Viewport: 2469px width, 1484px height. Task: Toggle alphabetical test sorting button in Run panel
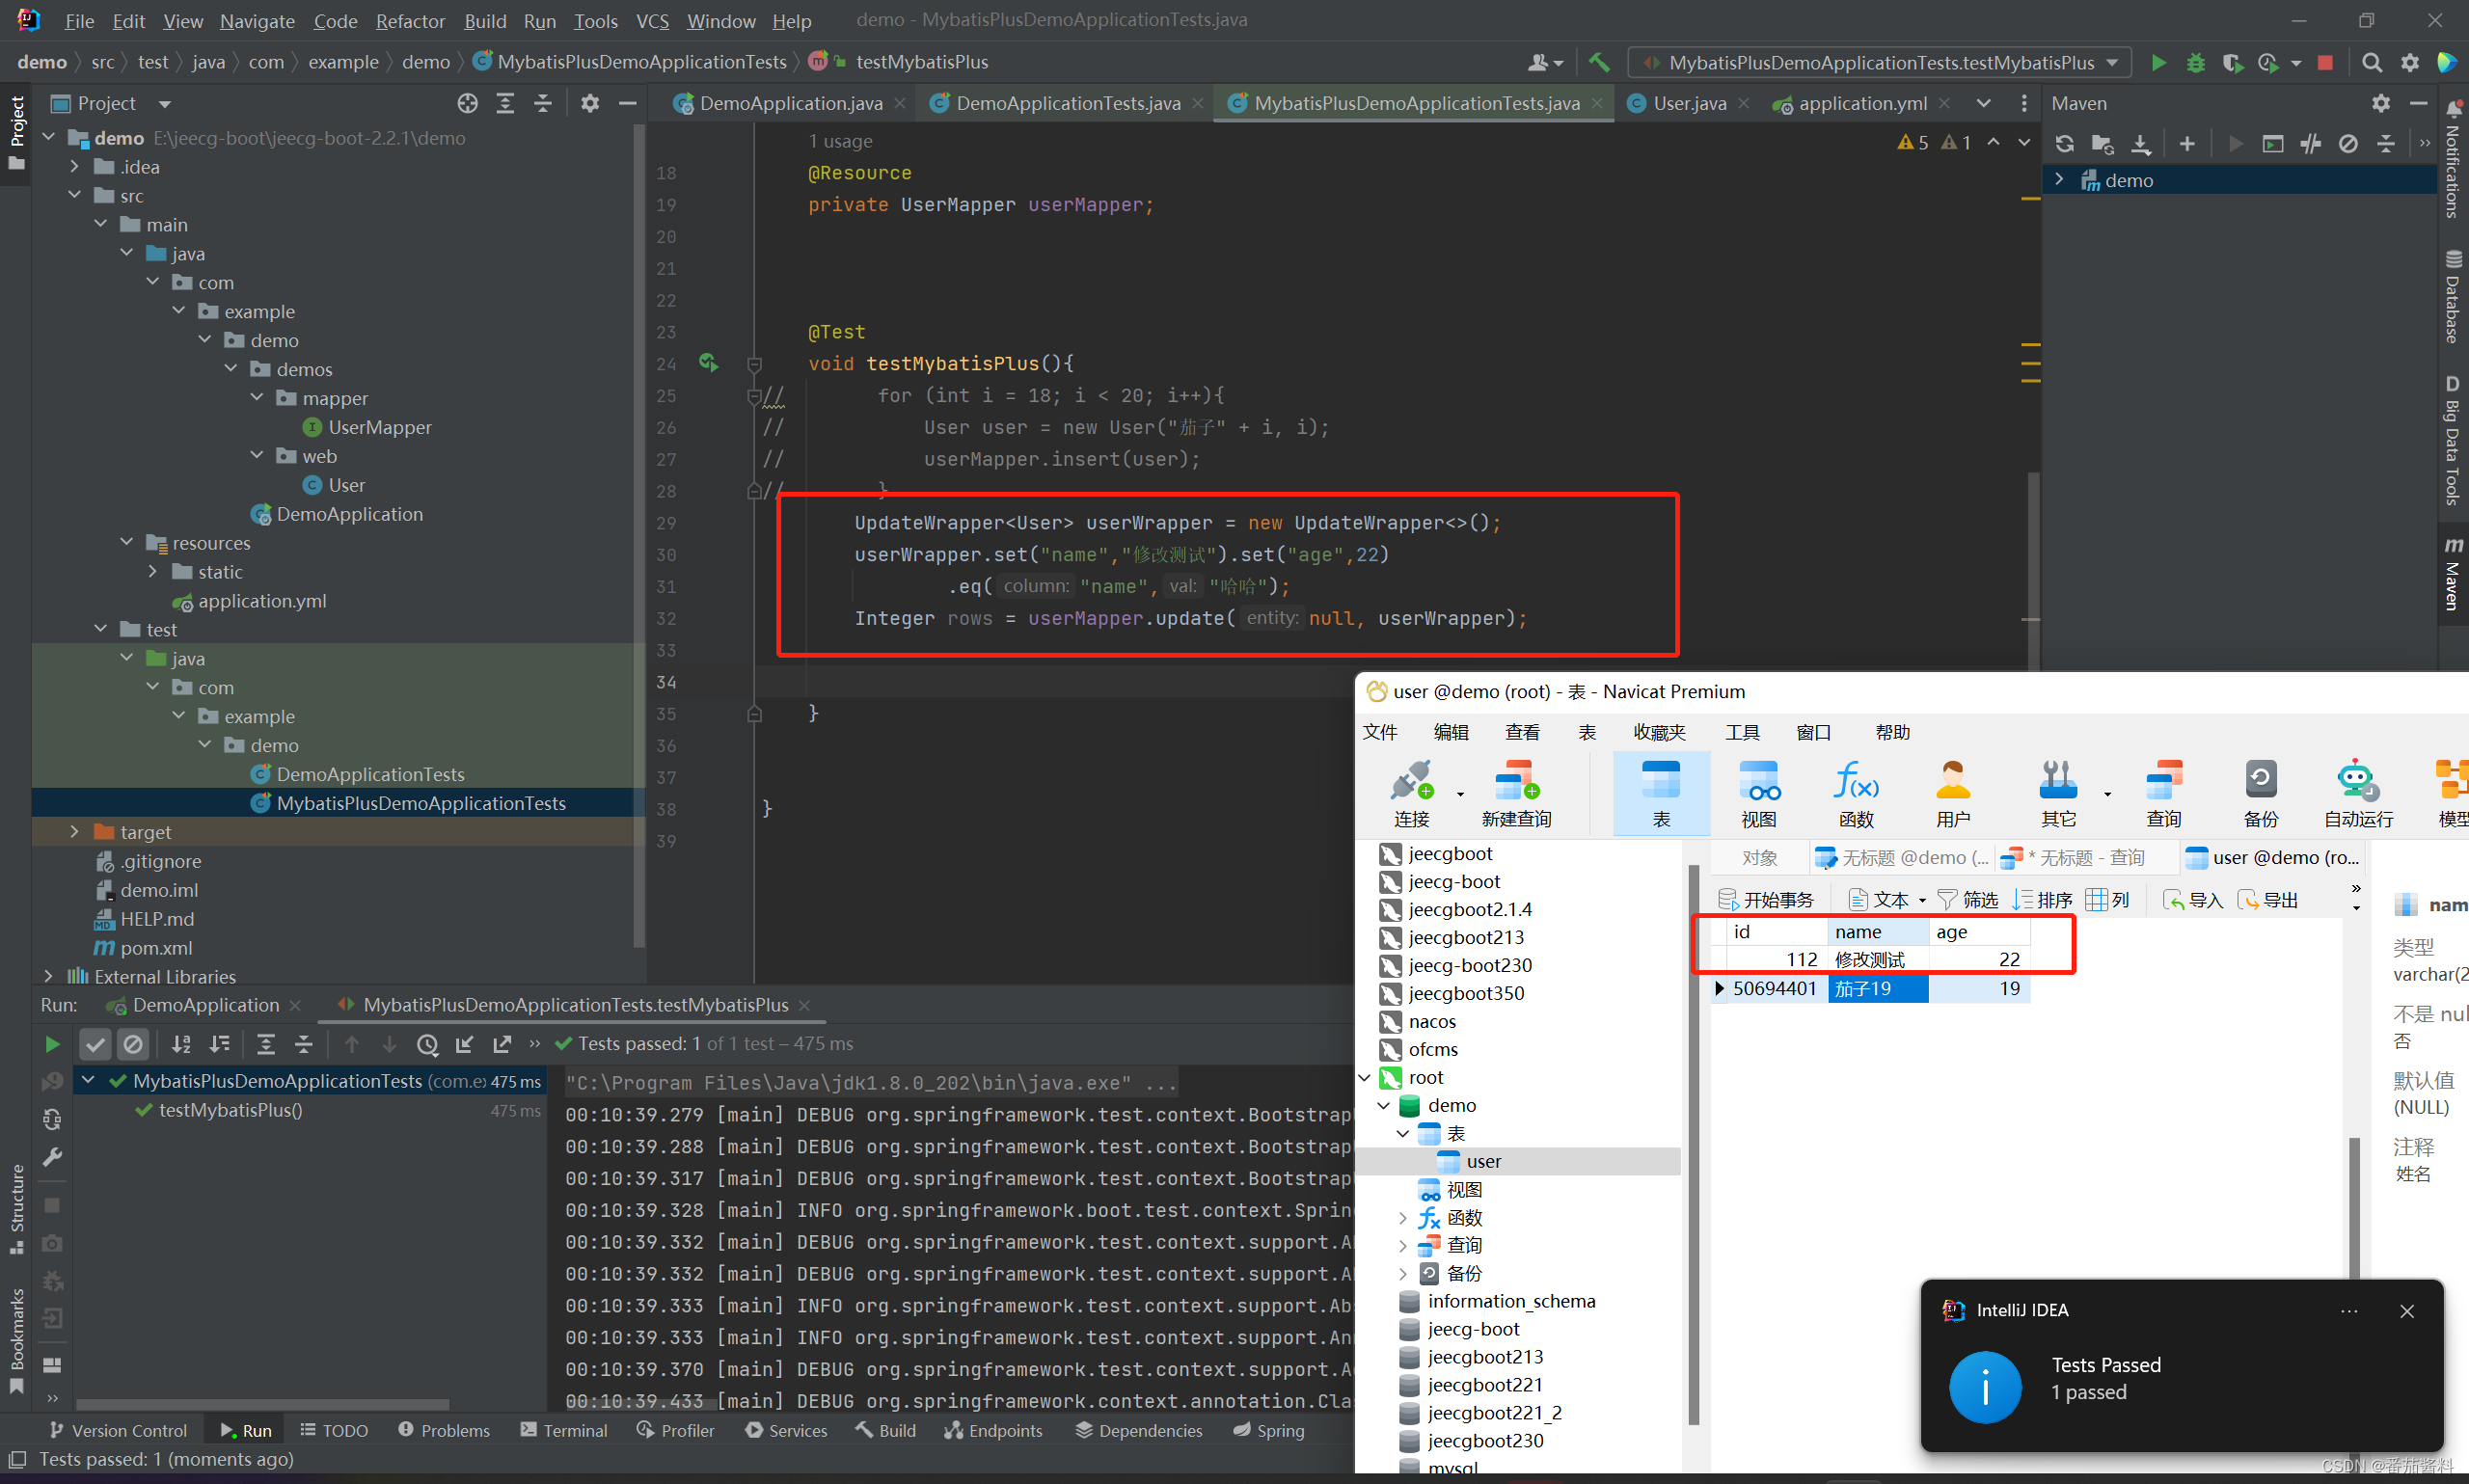tap(181, 1044)
